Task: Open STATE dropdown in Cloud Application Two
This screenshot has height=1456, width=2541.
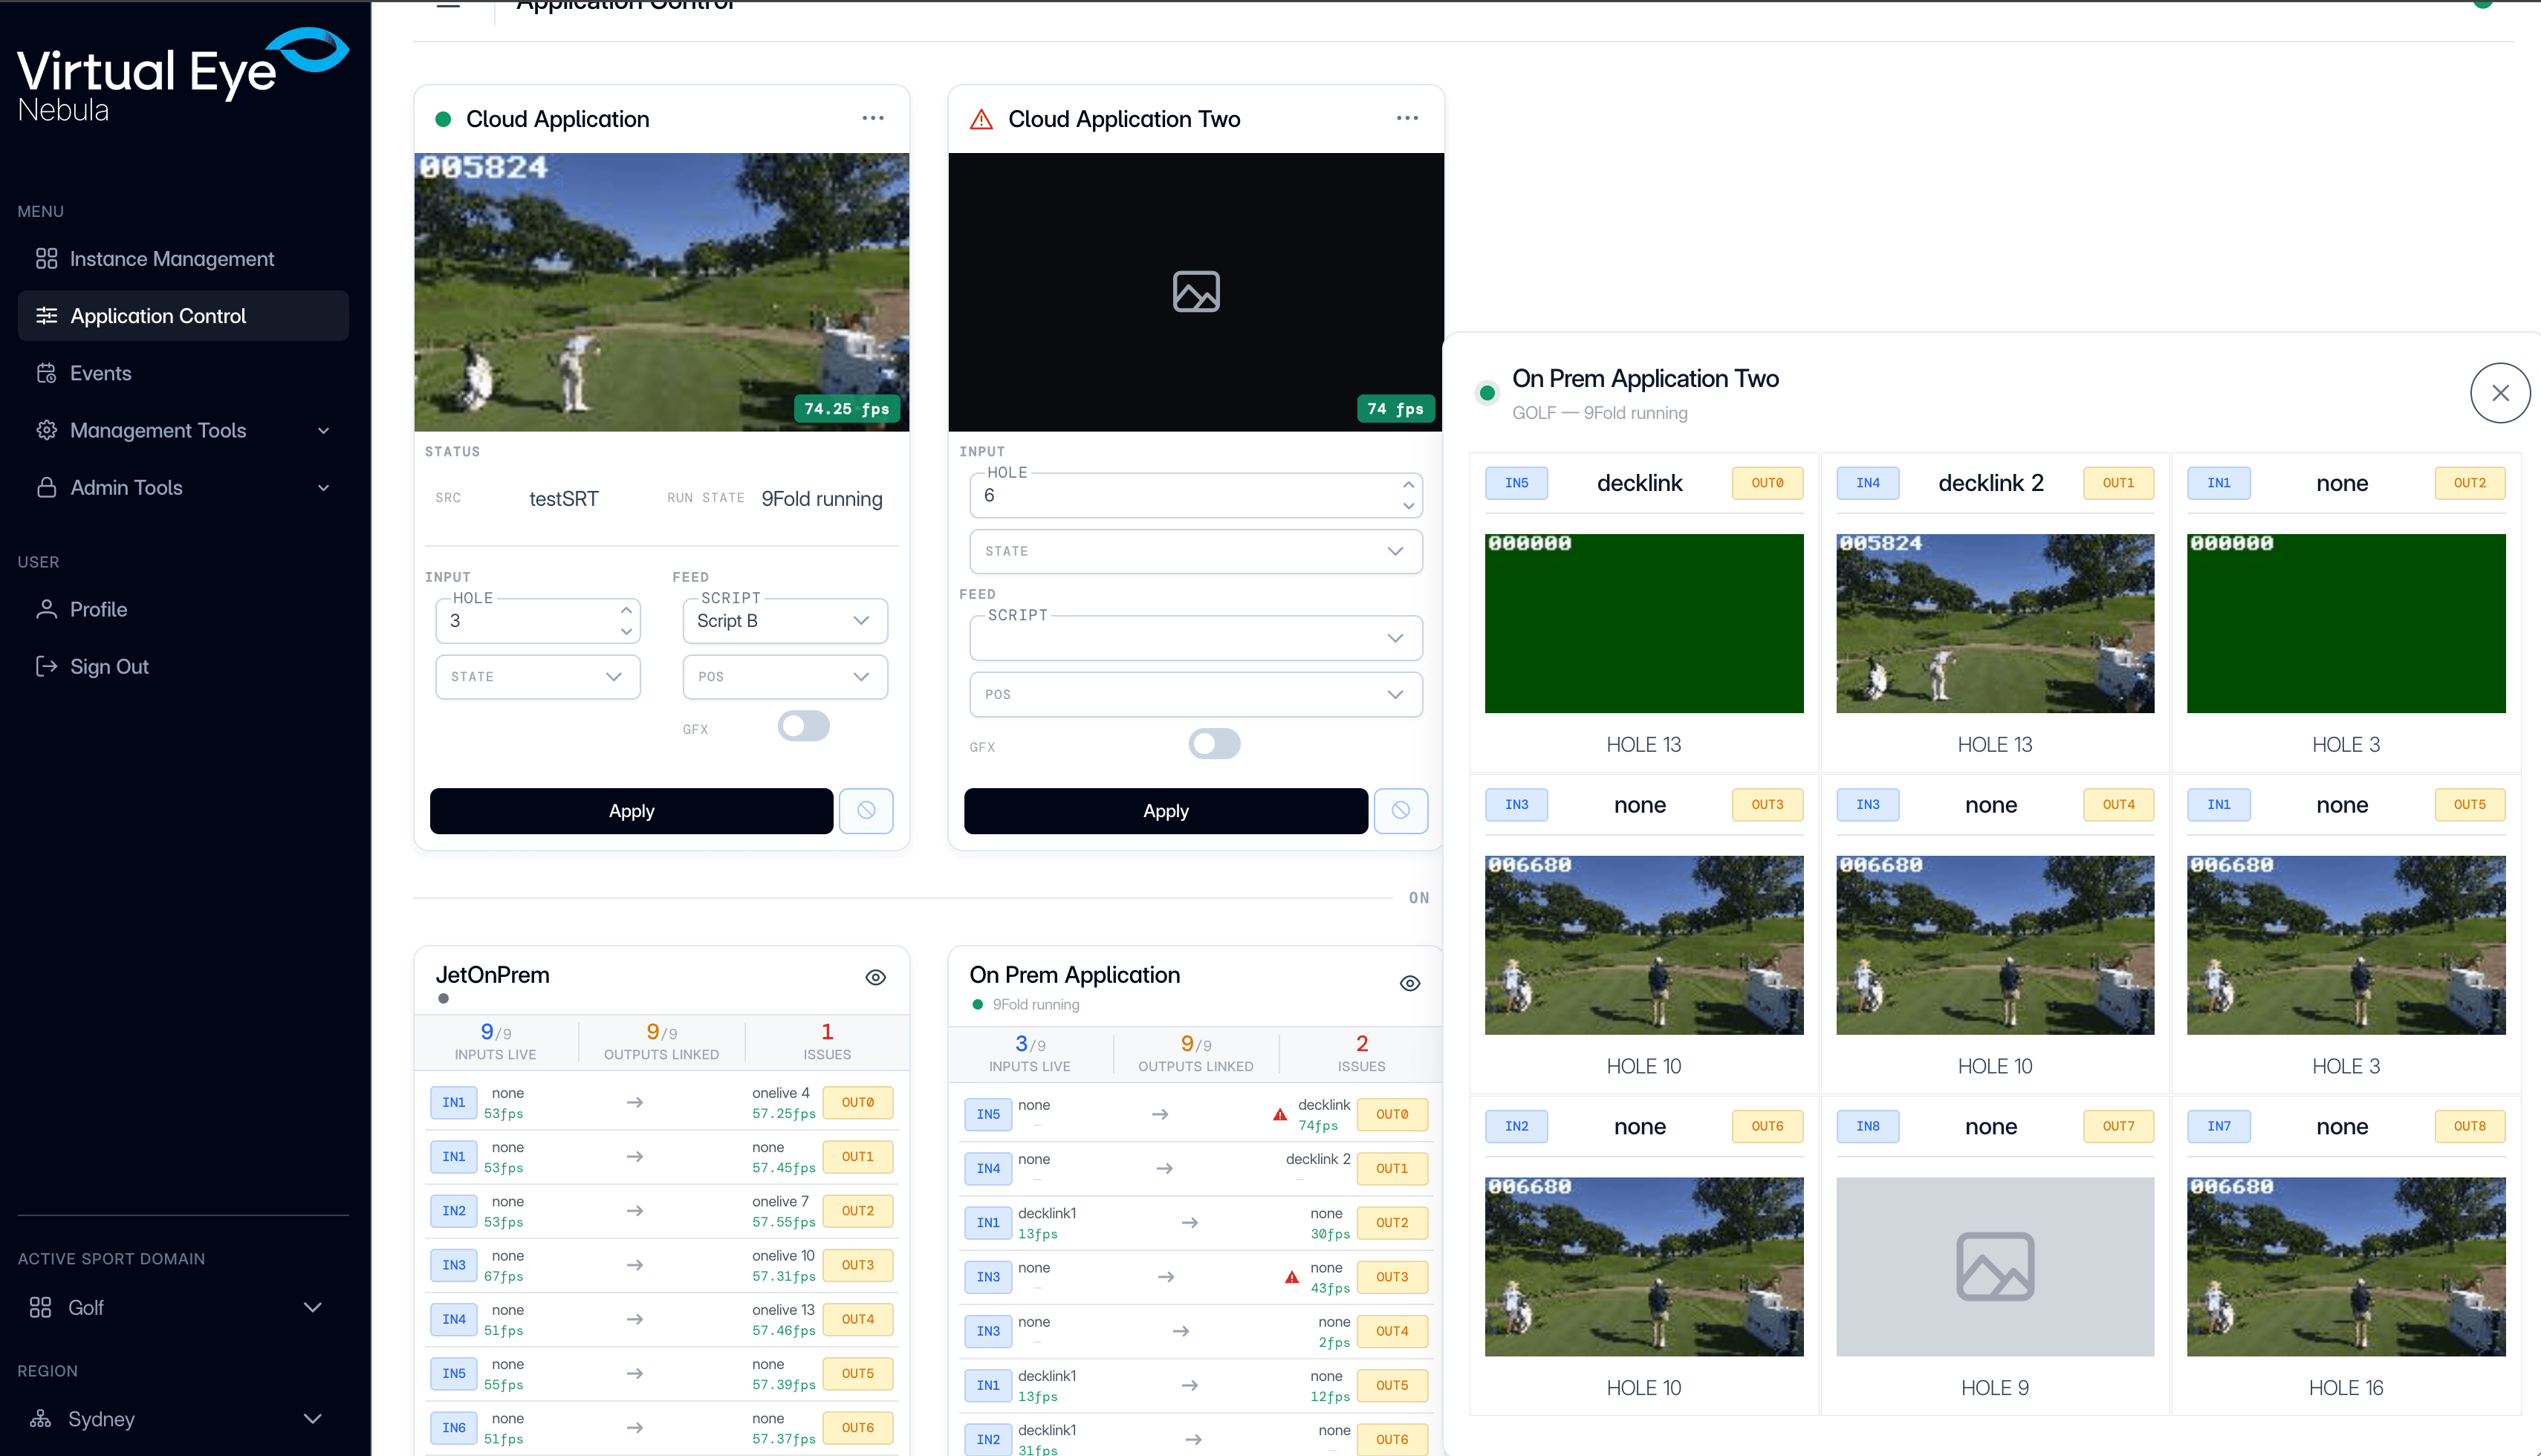Action: (x=1196, y=551)
